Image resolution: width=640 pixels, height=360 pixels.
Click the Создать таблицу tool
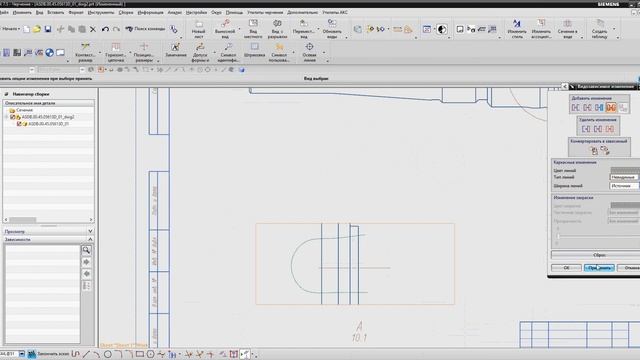point(600,29)
